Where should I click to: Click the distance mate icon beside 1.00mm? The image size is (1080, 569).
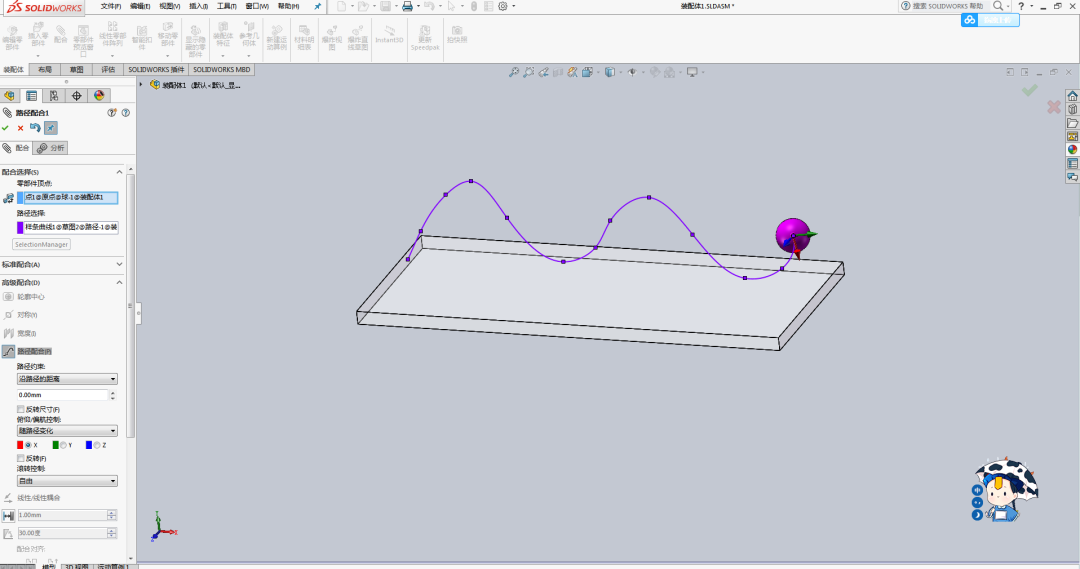point(8,515)
